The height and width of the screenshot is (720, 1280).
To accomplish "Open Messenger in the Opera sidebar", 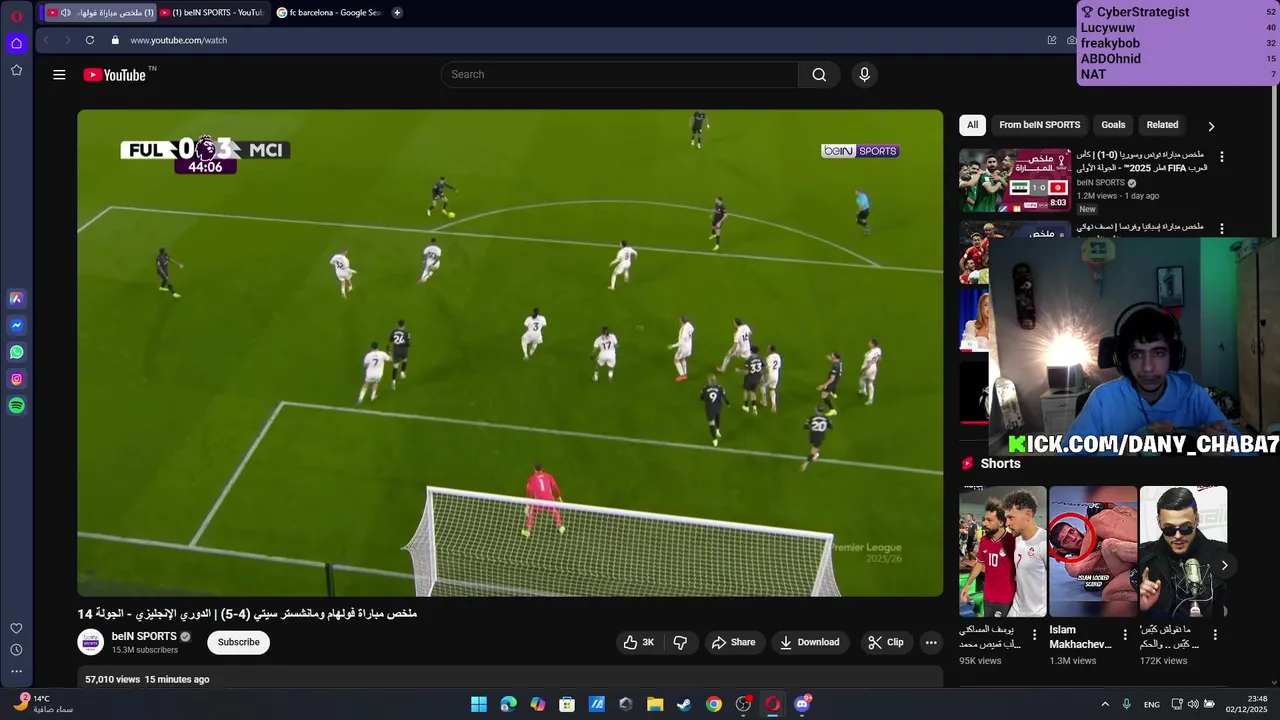I will (16, 325).
